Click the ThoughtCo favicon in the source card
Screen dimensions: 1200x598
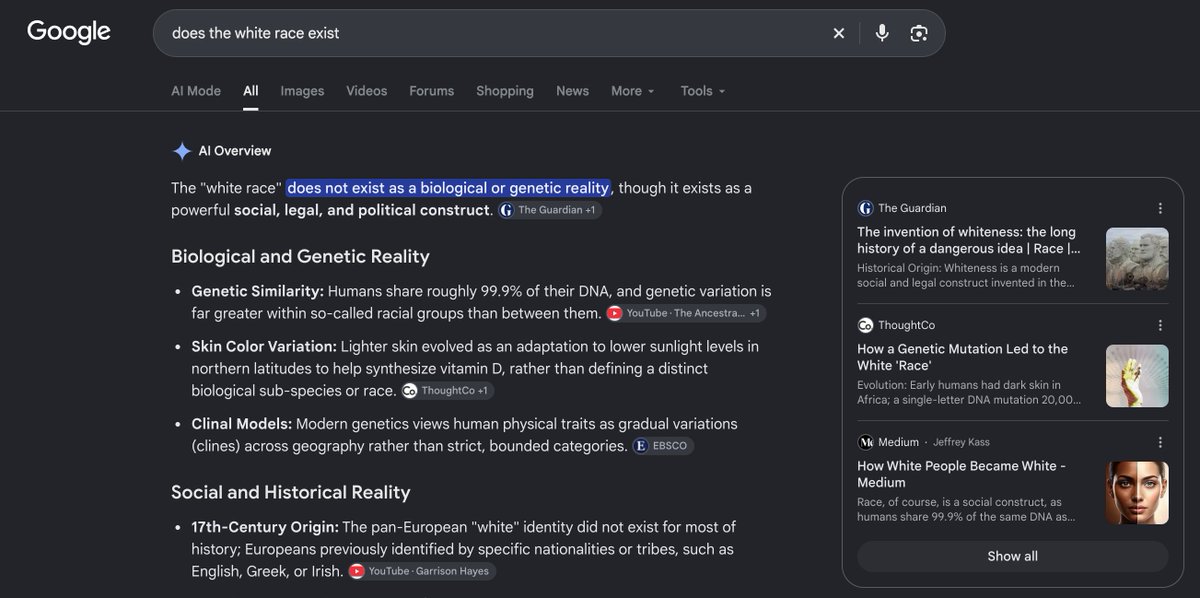click(865, 325)
